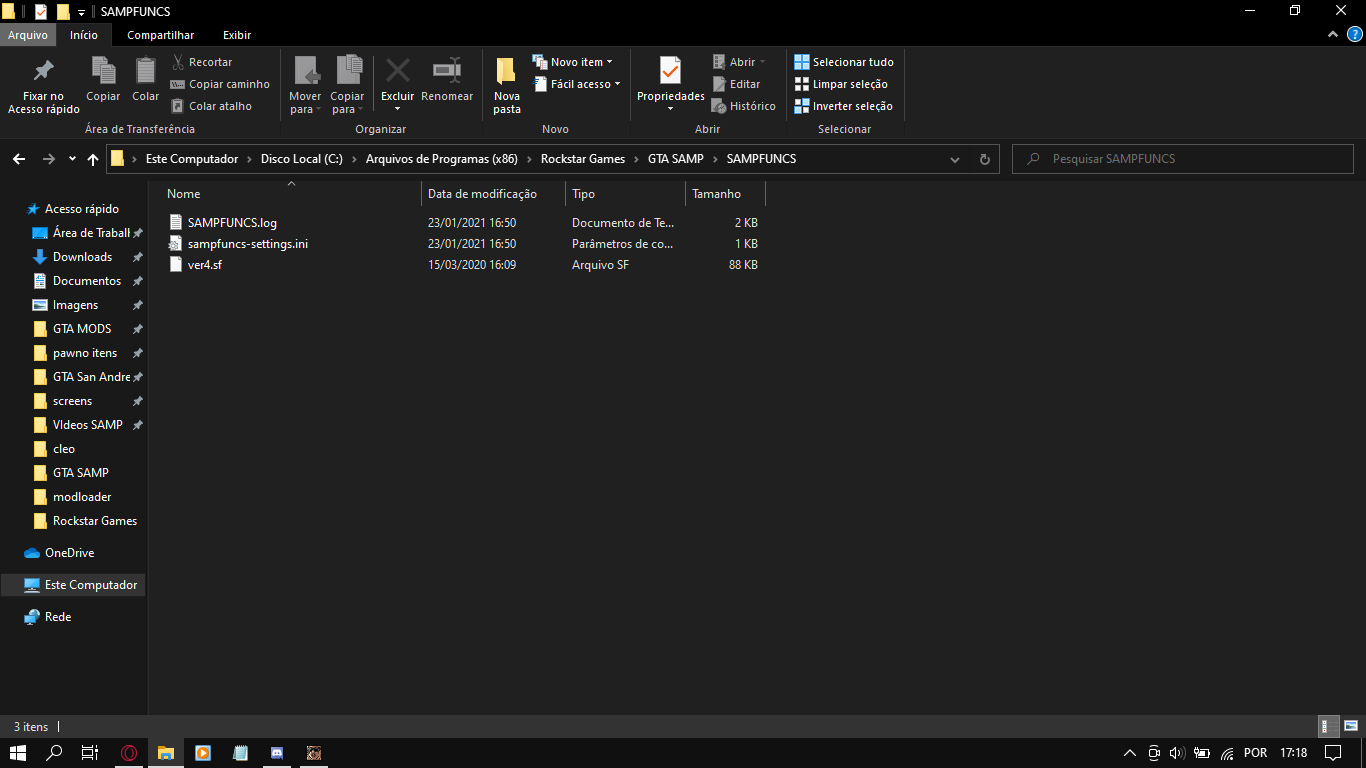Click Limpar seleção

click(841, 84)
